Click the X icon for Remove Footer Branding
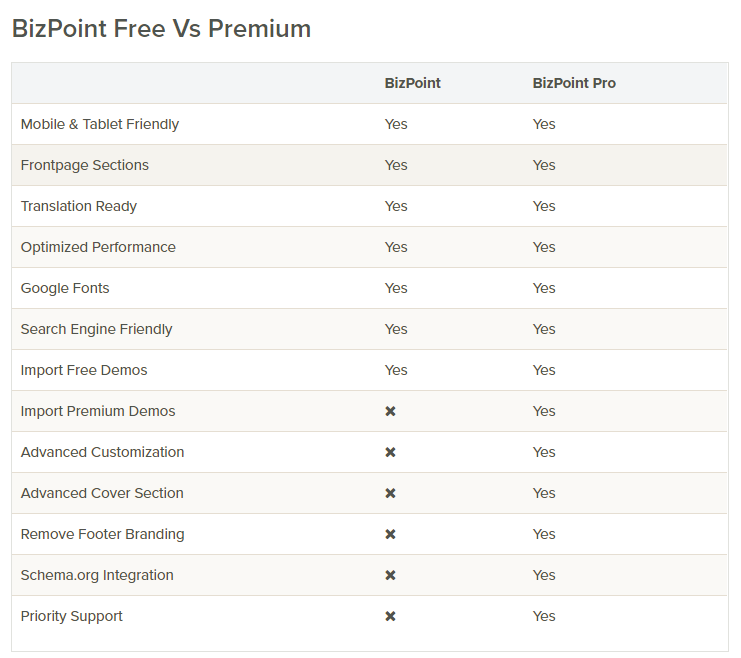 pyautogui.click(x=390, y=534)
